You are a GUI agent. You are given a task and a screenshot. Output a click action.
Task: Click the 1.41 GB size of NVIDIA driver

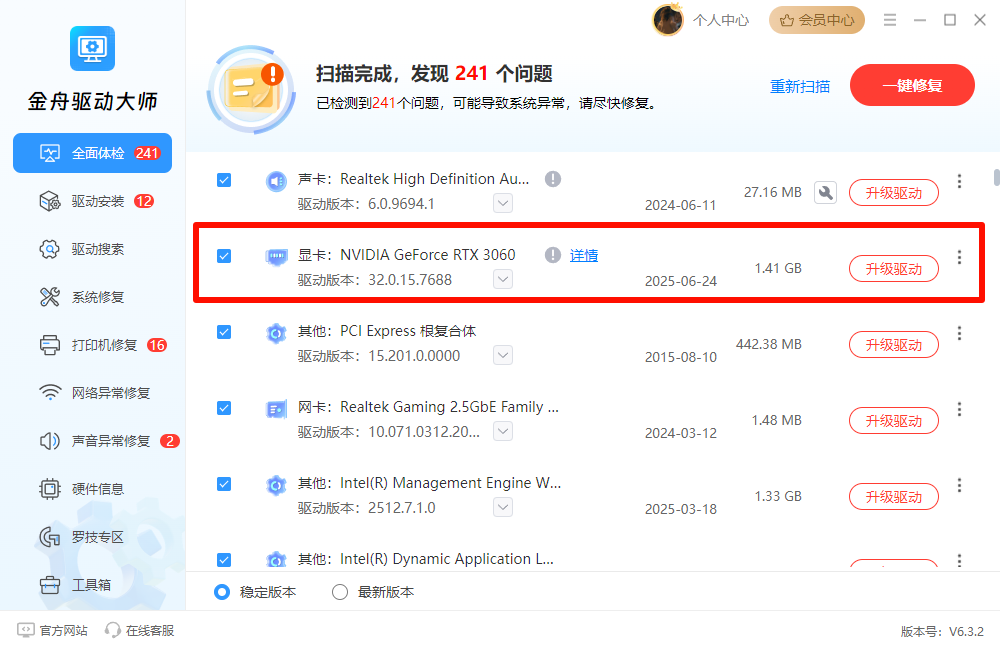(778, 269)
